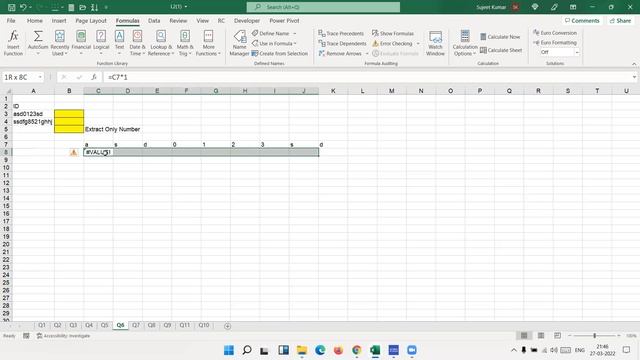The image size is (640, 360).
Task: Expand the Remove Arrows dropdown arrow
Action: 367,53
